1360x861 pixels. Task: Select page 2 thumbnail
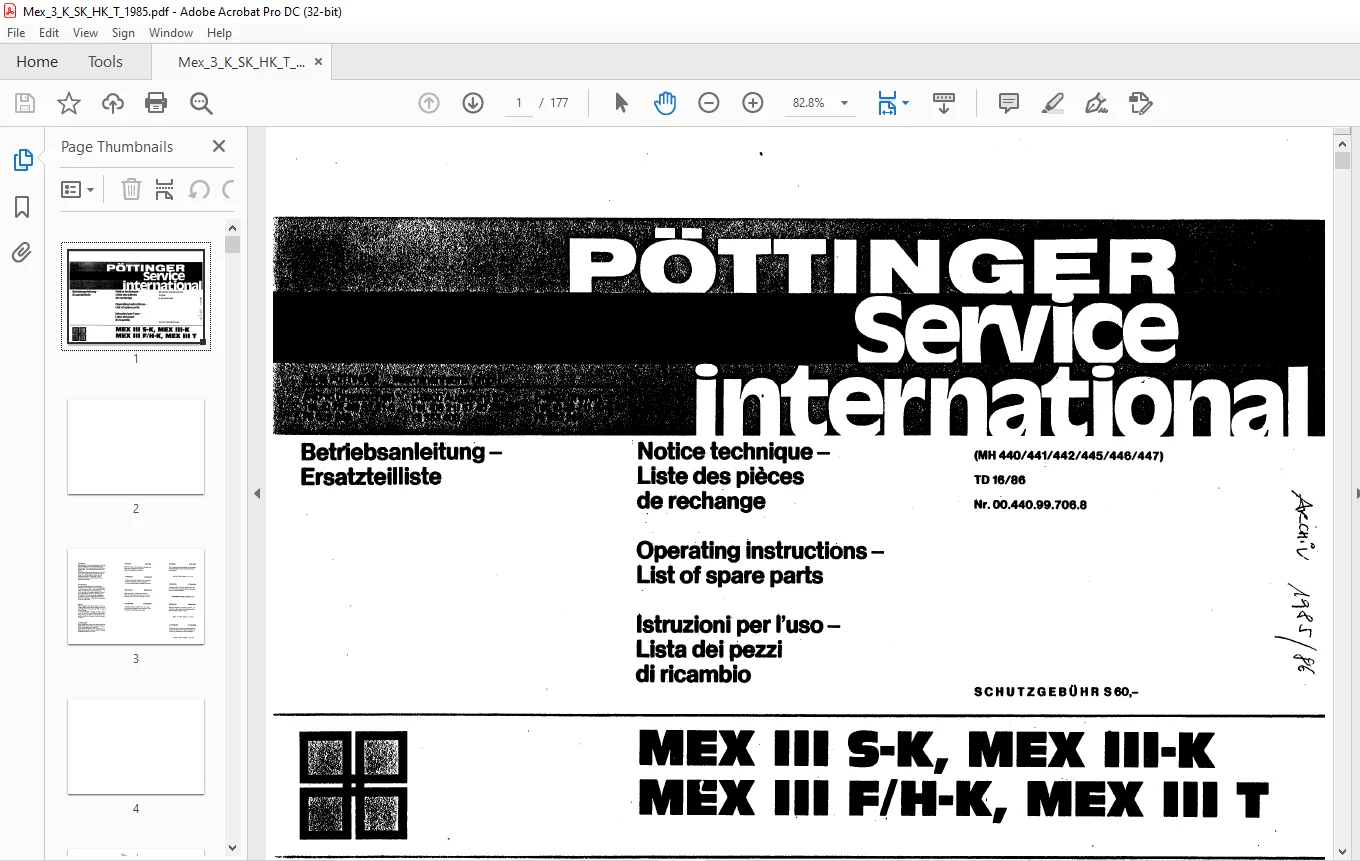[x=136, y=446]
